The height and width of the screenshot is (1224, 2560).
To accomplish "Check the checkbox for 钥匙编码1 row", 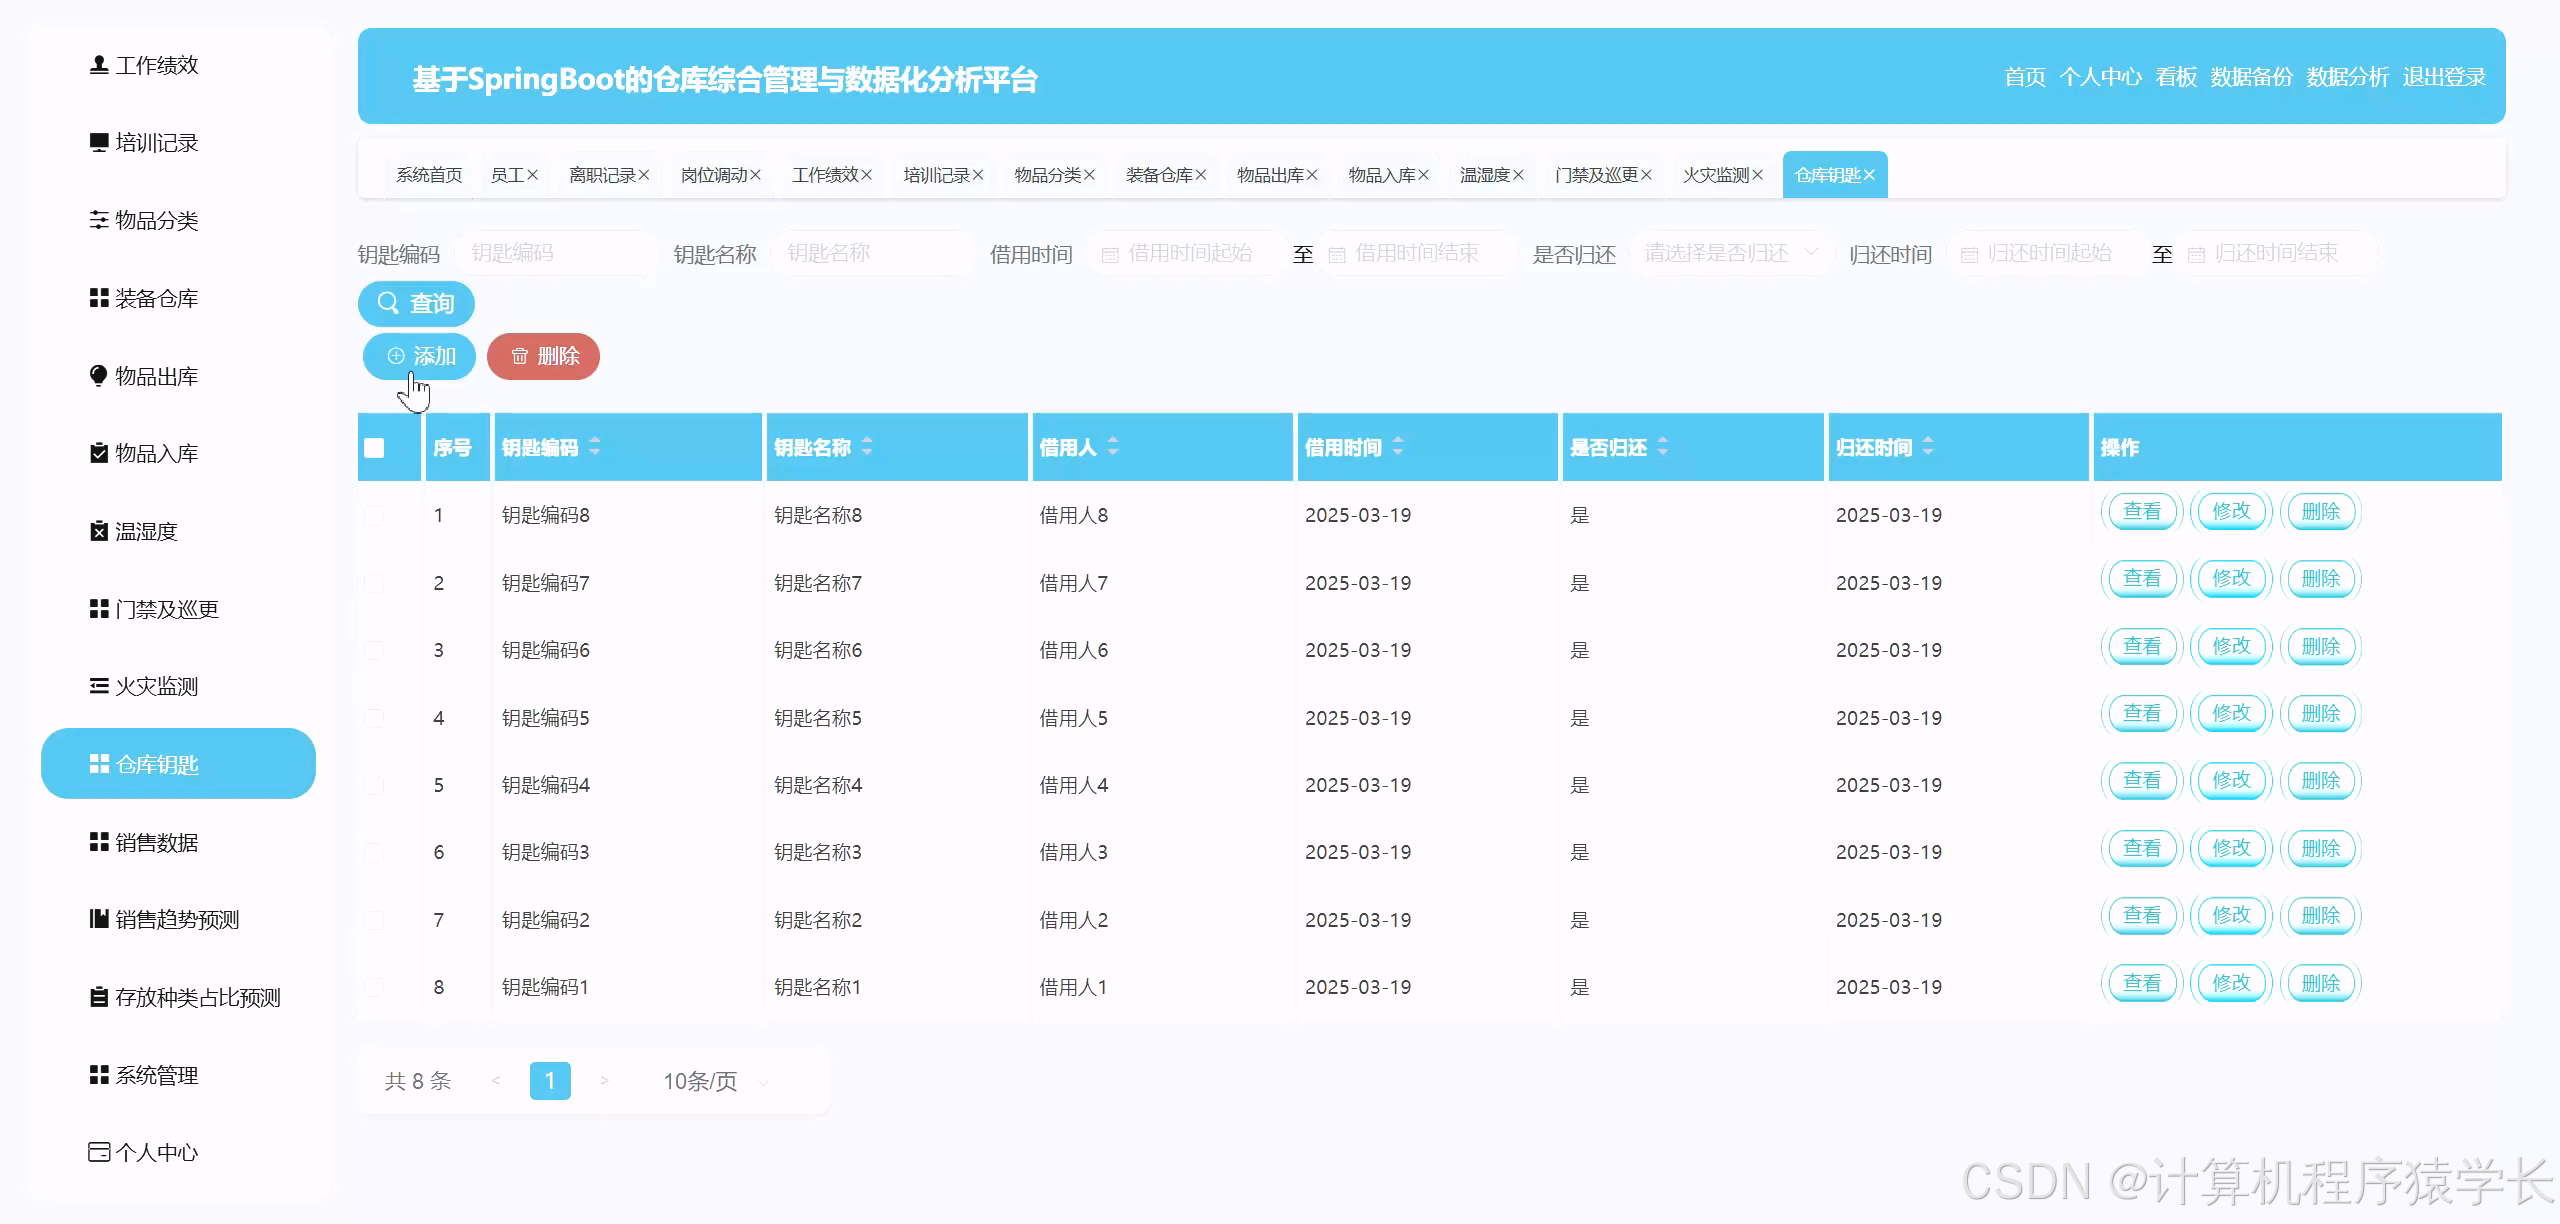I will (374, 986).
